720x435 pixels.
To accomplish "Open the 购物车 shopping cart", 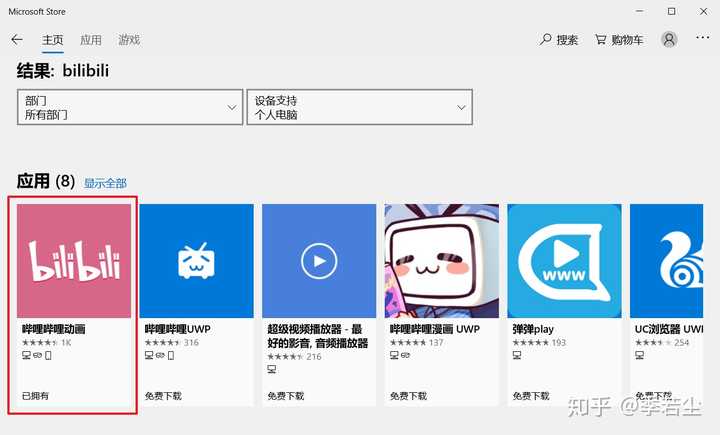I will click(x=619, y=40).
